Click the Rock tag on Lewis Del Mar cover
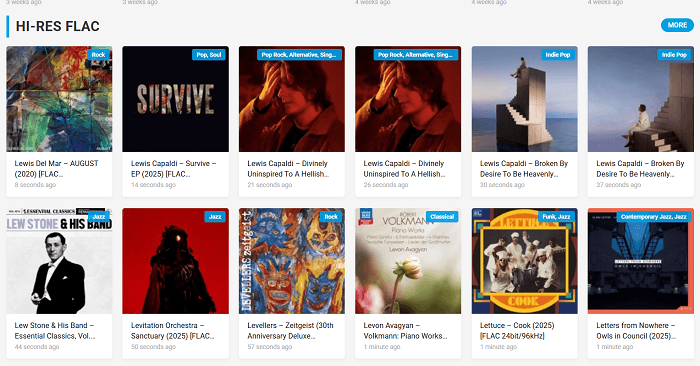The image size is (700, 366). click(x=98, y=54)
